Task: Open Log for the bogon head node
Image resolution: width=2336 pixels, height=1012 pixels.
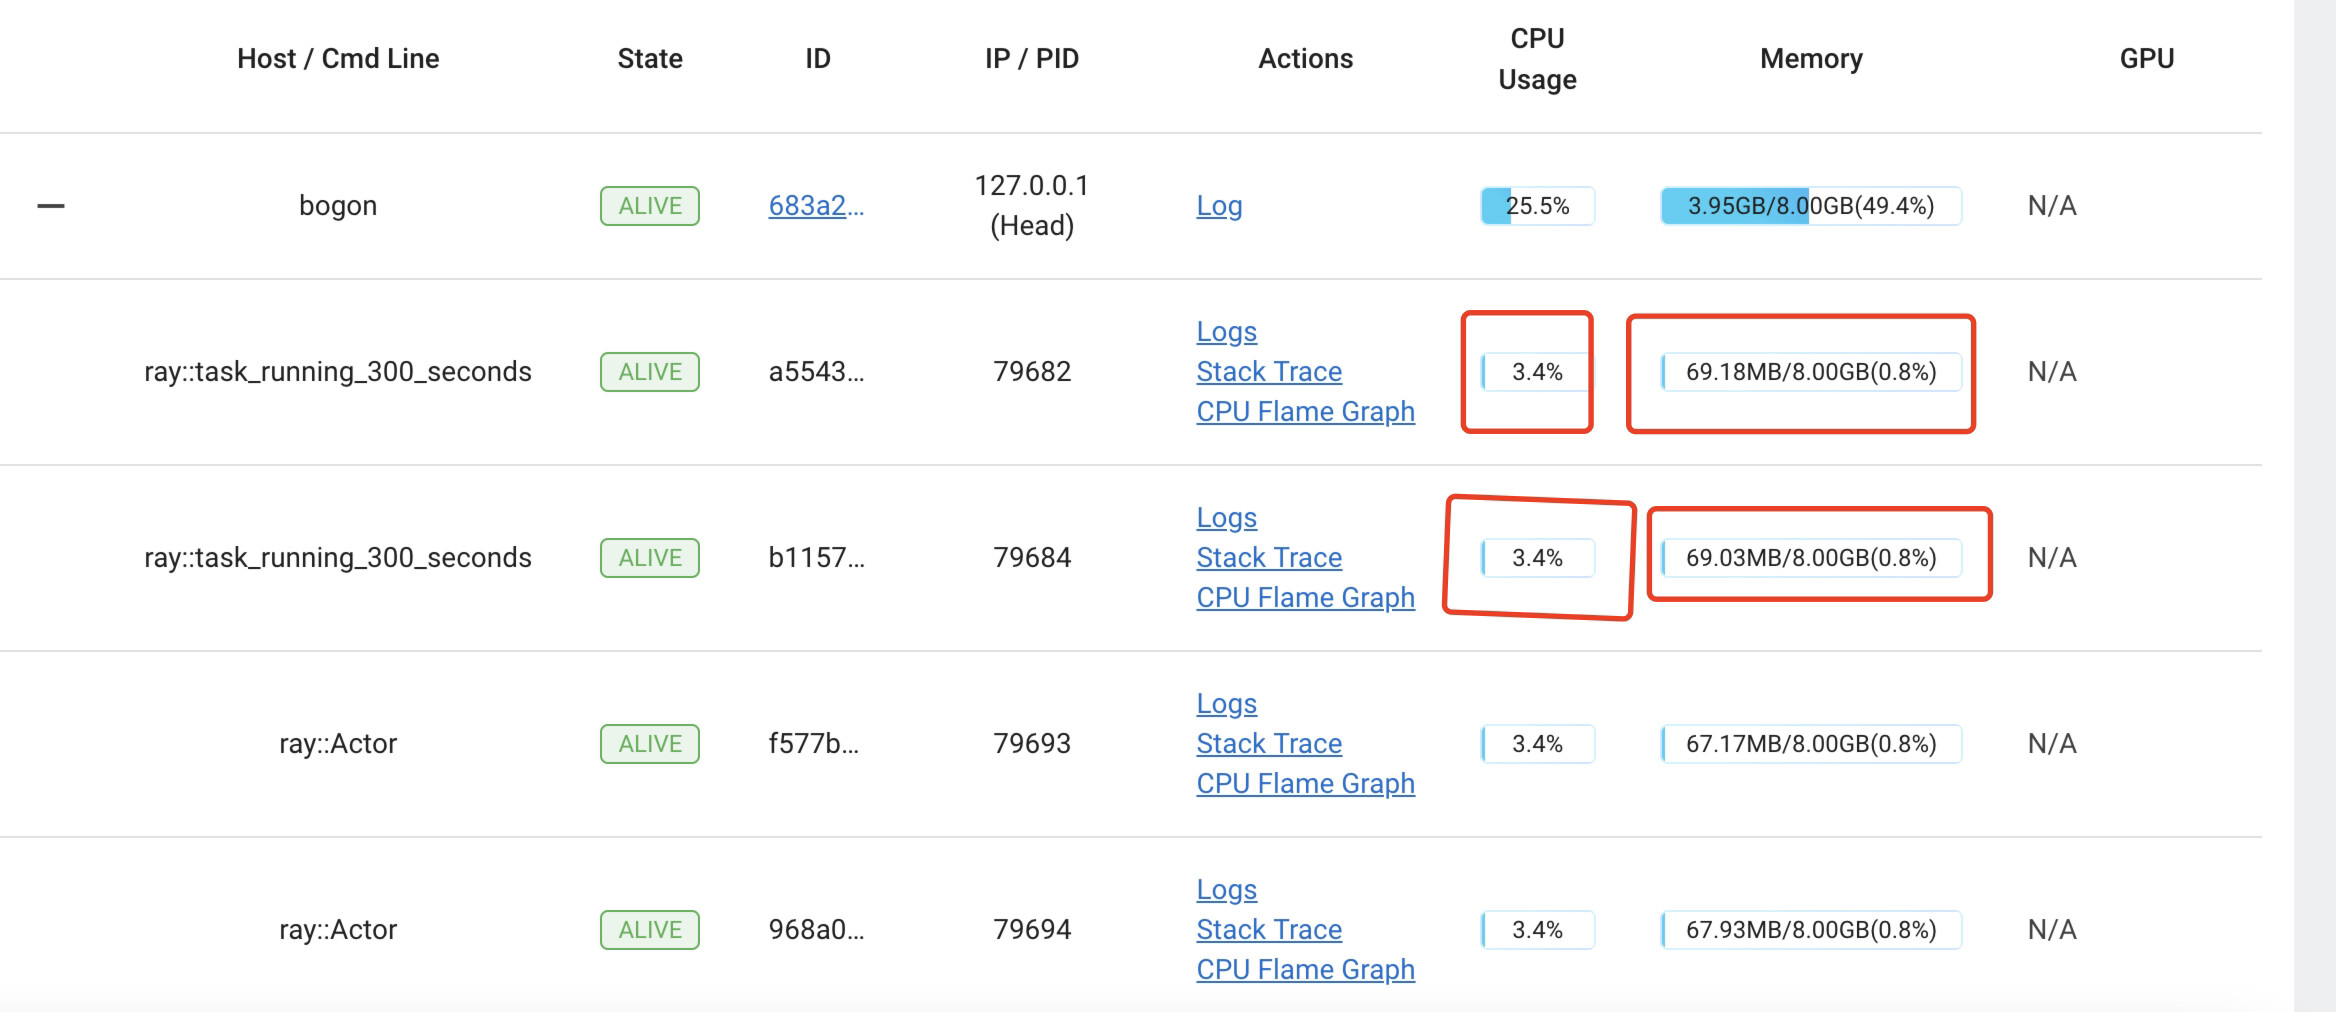Action: (x=1220, y=207)
